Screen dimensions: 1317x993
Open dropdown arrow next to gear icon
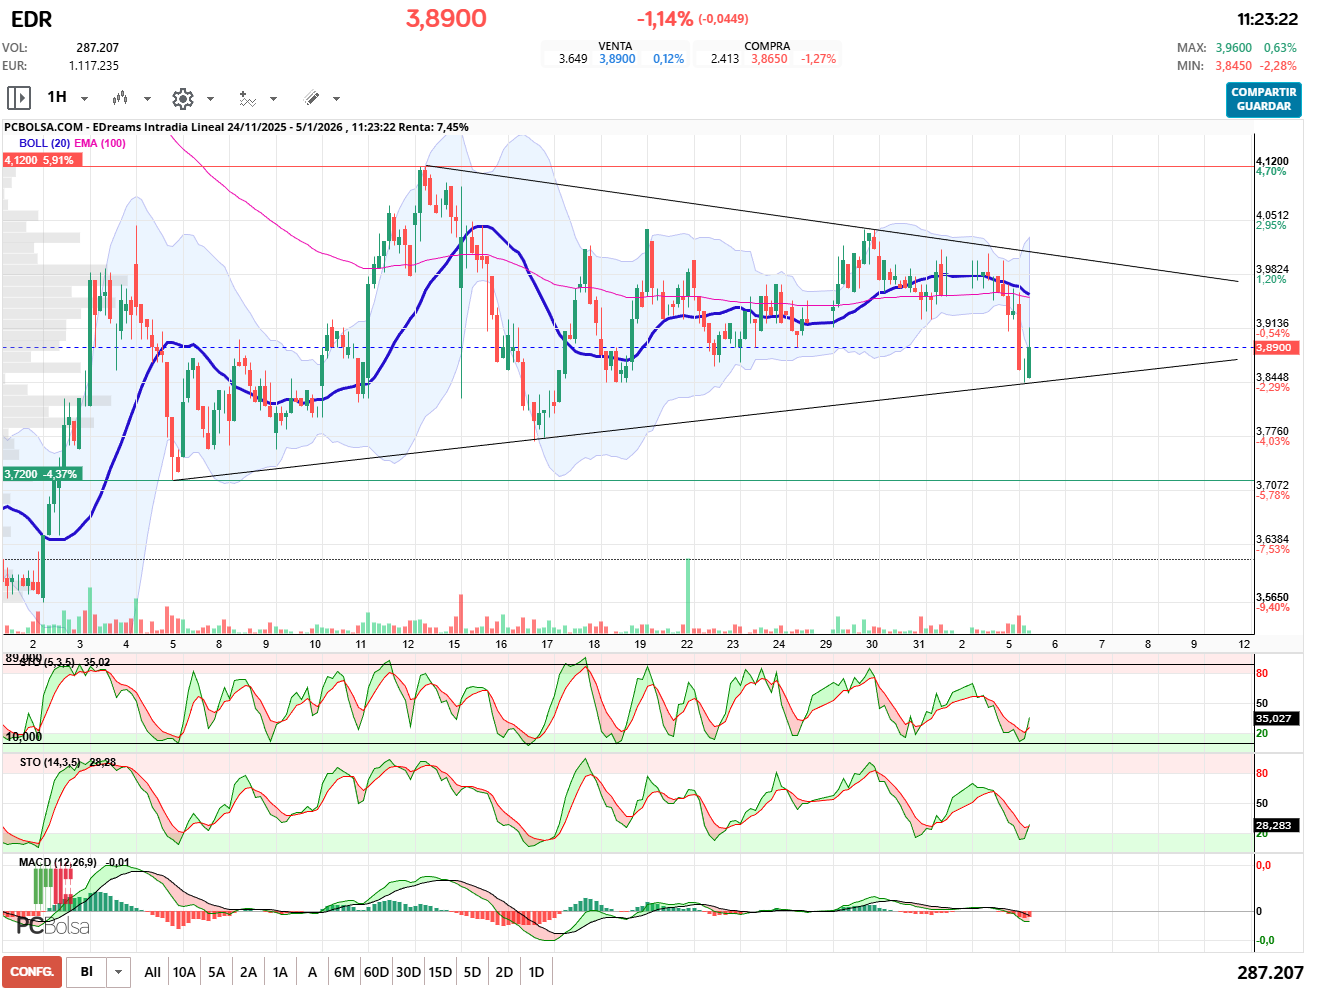click(x=210, y=99)
